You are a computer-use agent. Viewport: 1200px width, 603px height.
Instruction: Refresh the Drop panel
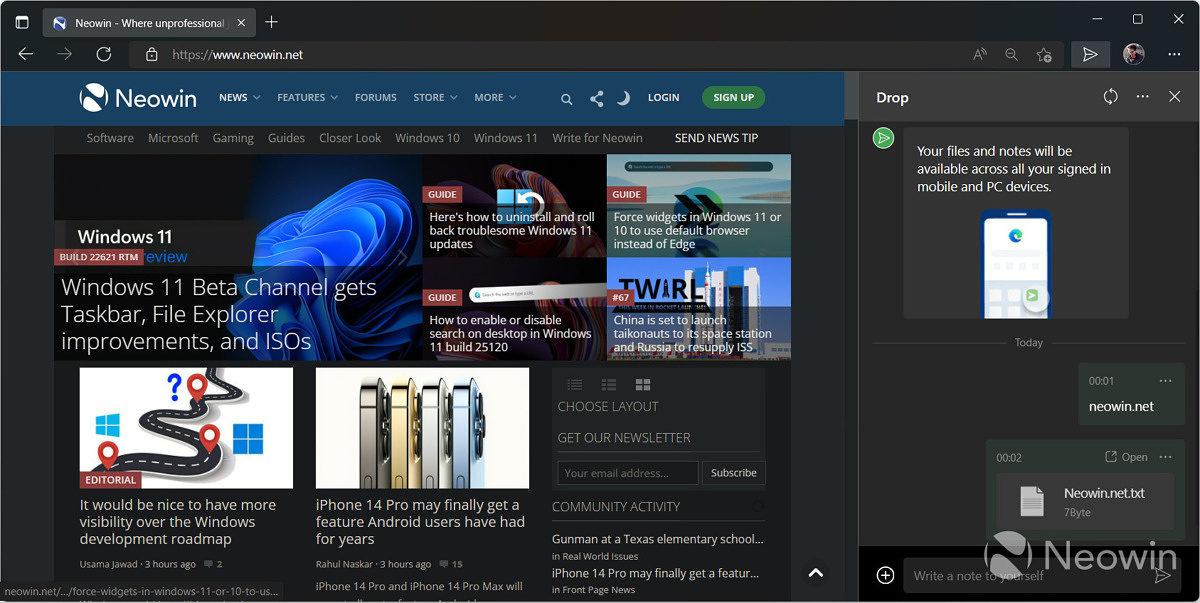pos(1110,96)
